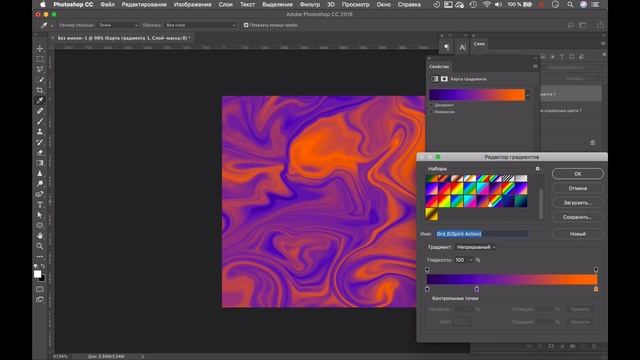The height and width of the screenshot is (360, 640).
Task: Select the purple middle color stop
Action: click(x=477, y=289)
